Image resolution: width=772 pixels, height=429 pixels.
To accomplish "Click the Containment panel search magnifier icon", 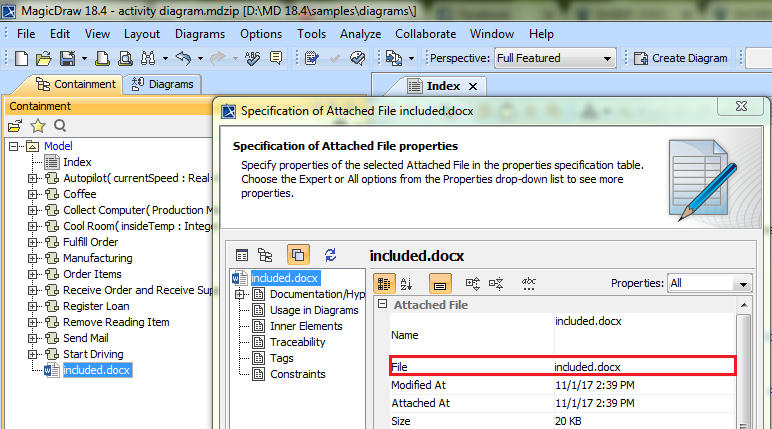I will tap(60, 126).
